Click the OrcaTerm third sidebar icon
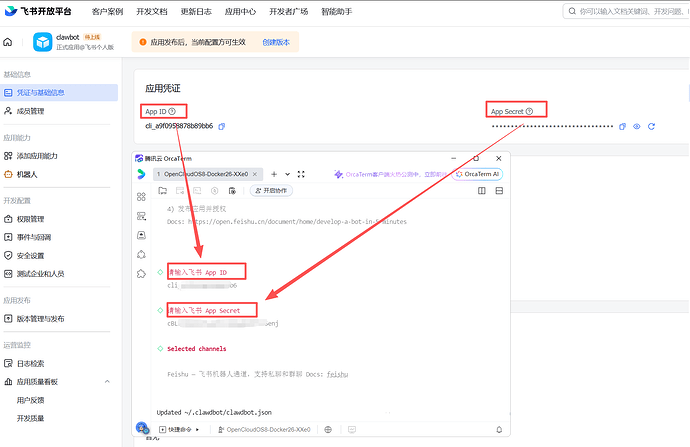Screen dimensions: 690x447 tap(141, 235)
